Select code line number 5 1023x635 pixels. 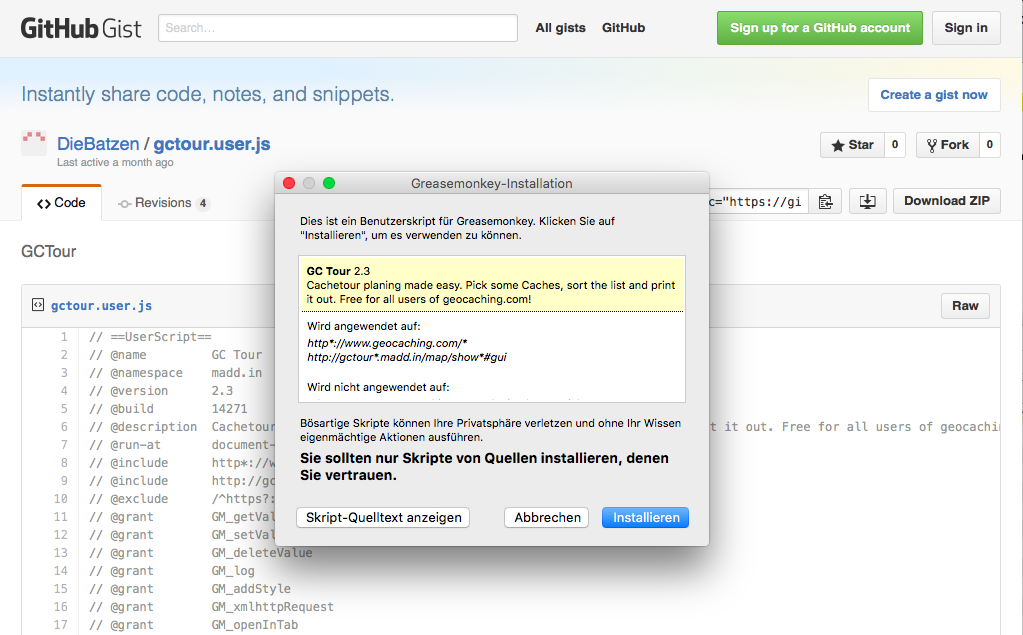tap(64, 409)
